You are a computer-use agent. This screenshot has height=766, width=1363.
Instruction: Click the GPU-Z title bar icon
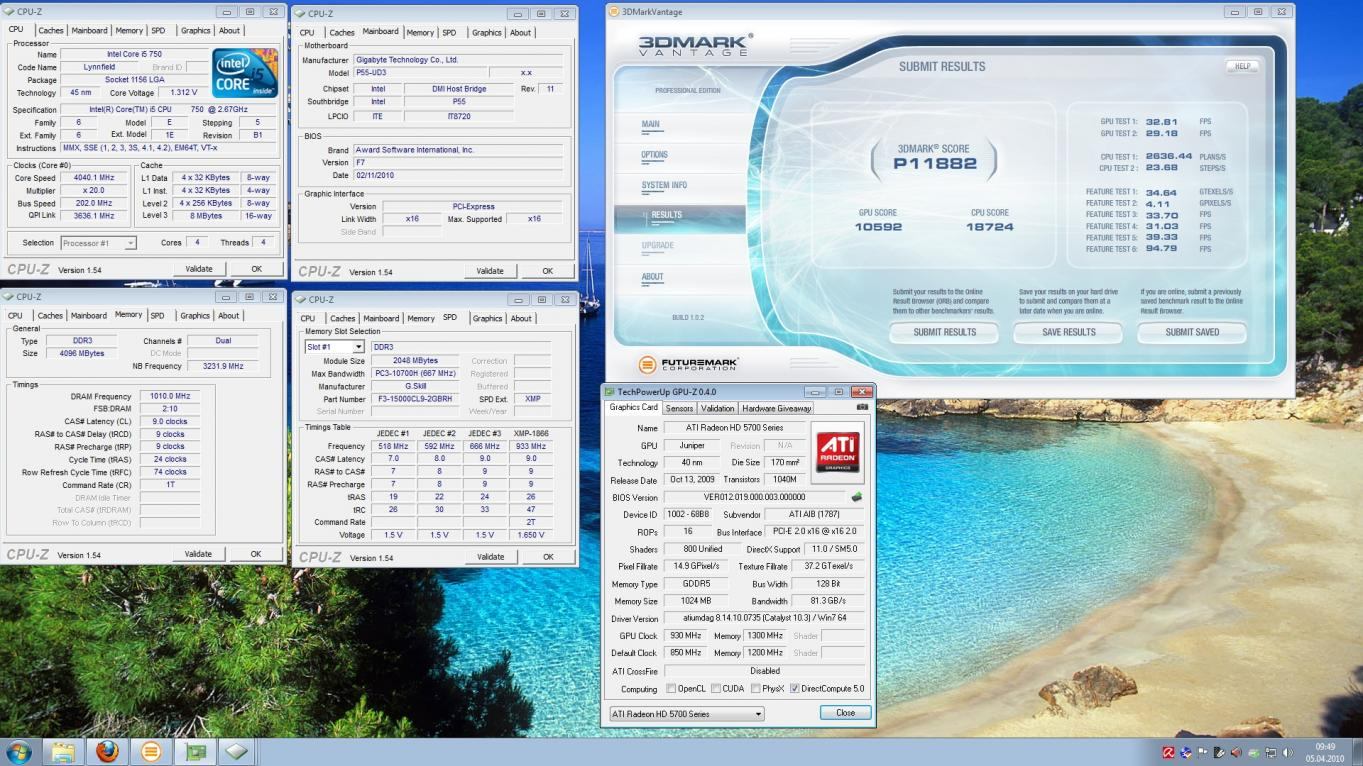[609, 392]
